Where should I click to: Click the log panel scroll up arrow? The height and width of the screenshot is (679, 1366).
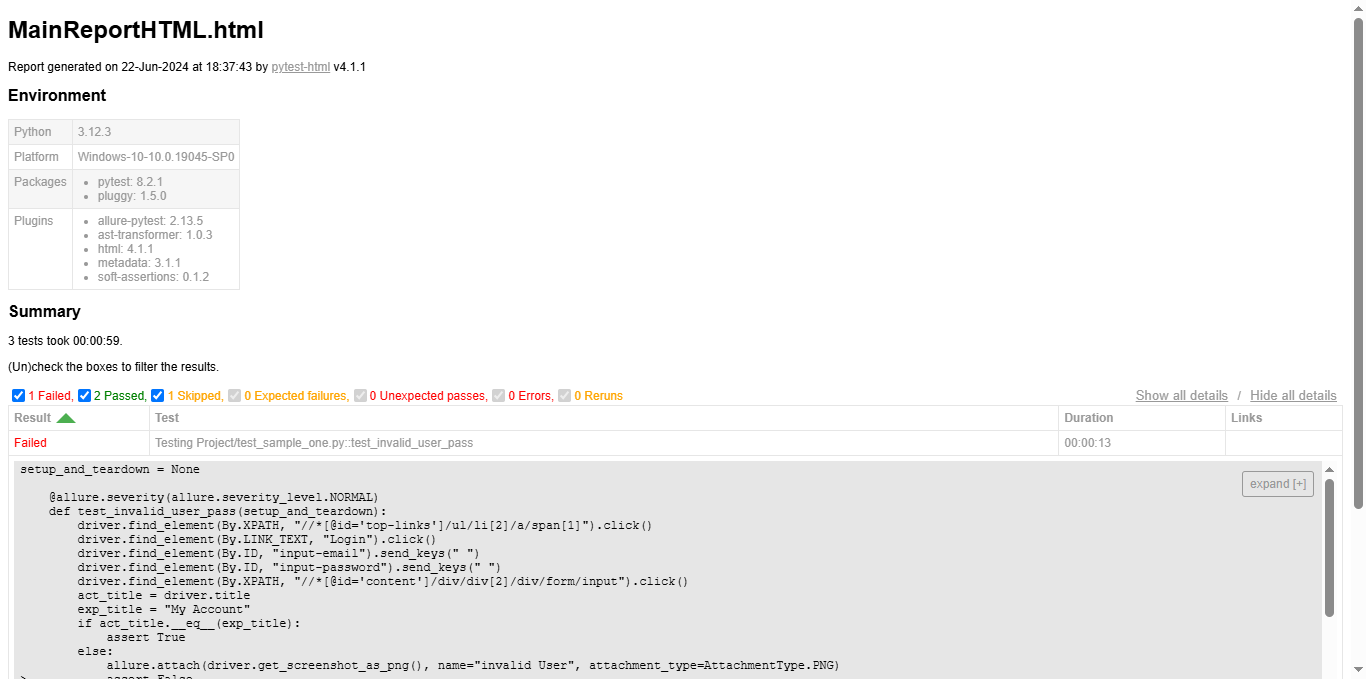1329,468
